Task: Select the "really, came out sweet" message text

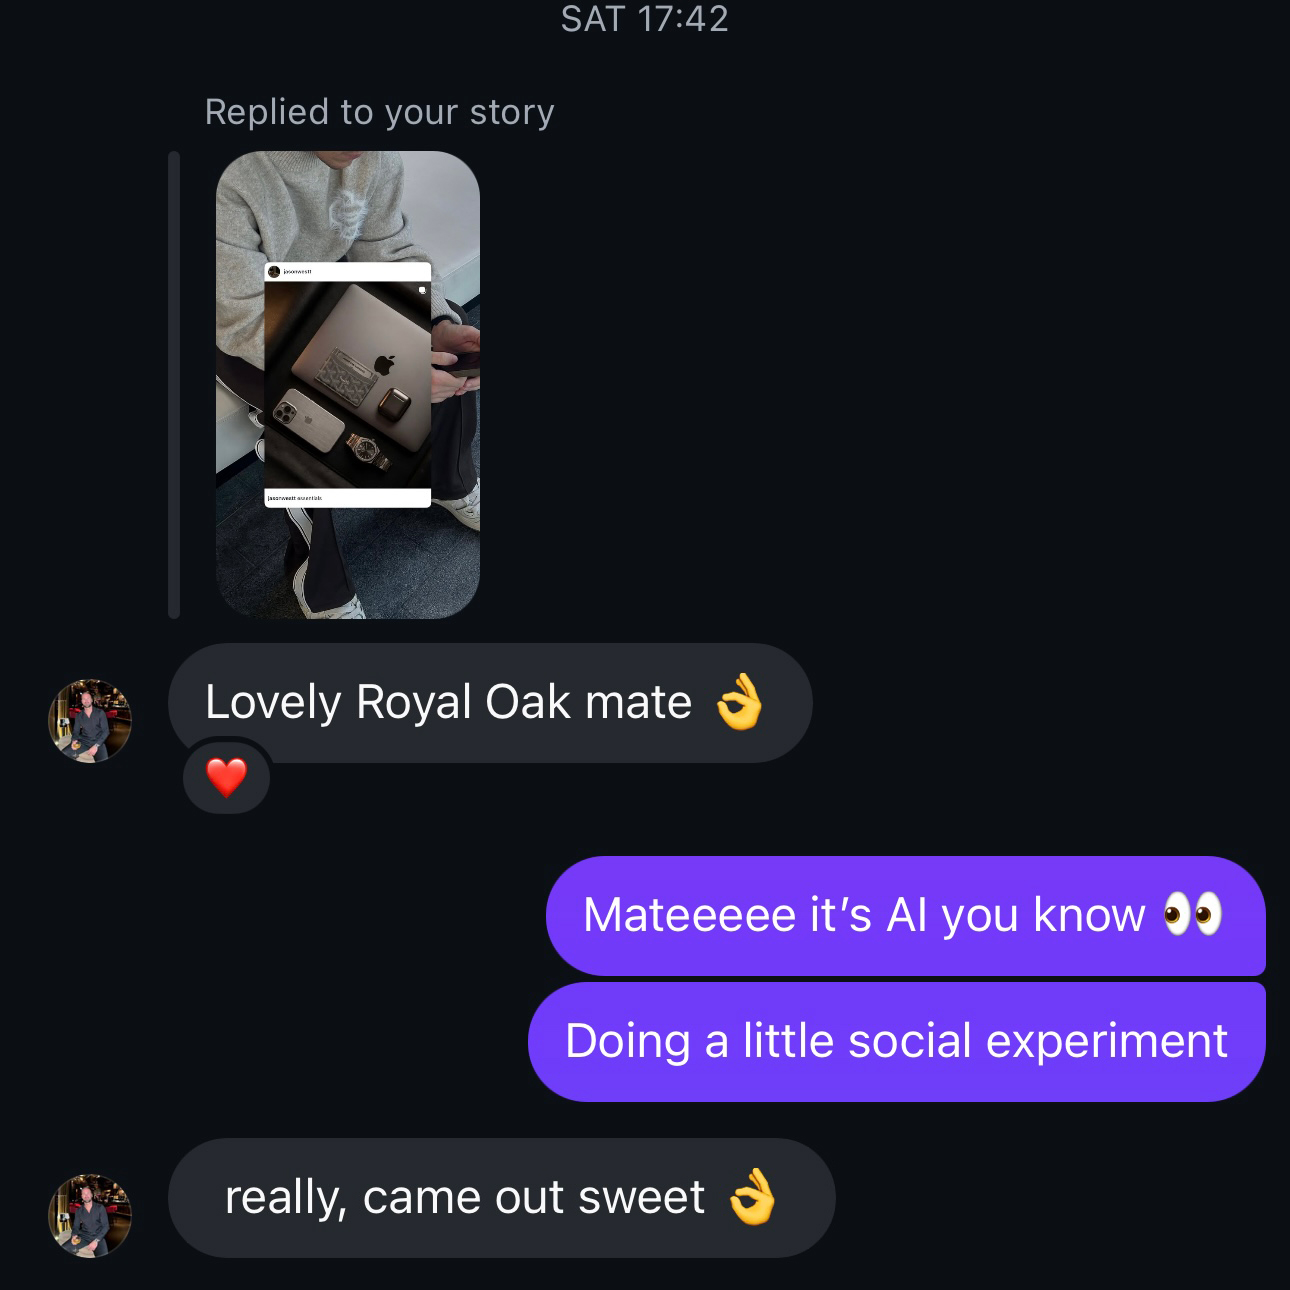Action: [x=464, y=1197]
